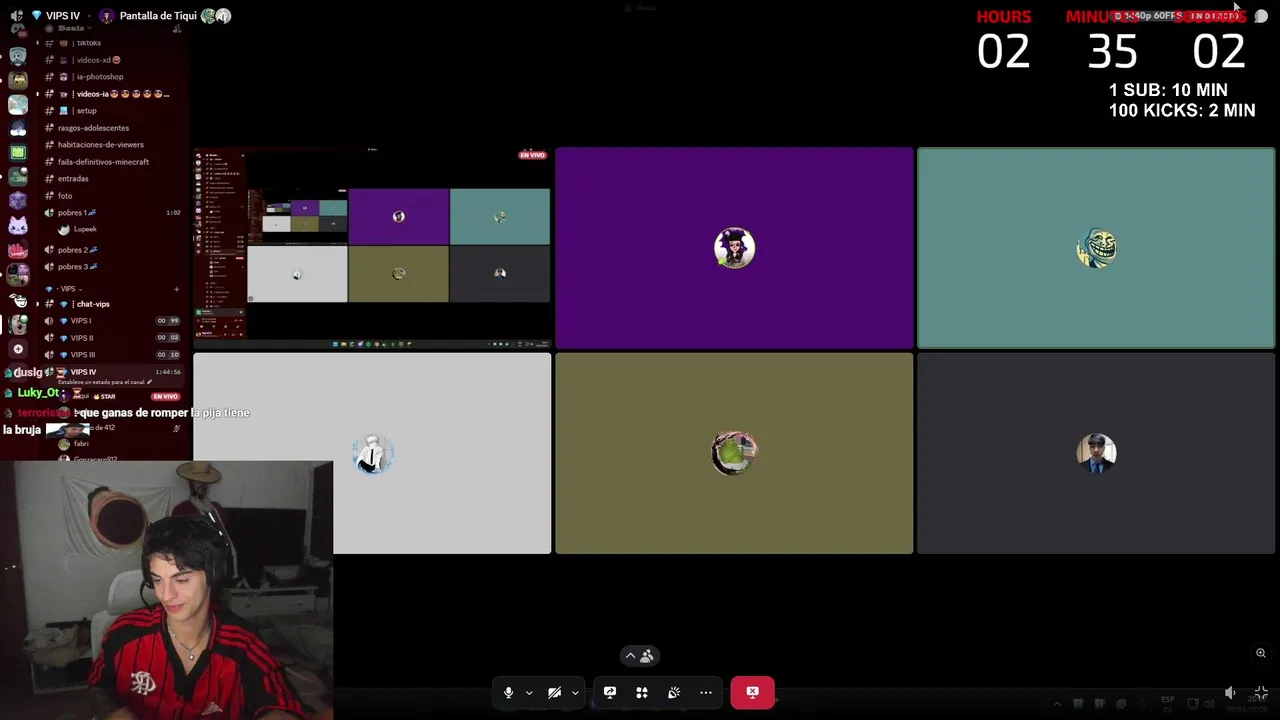The image size is (1280, 720).
Task: Open the chat bubble icon top right
Action: (x=1261, y=16)
